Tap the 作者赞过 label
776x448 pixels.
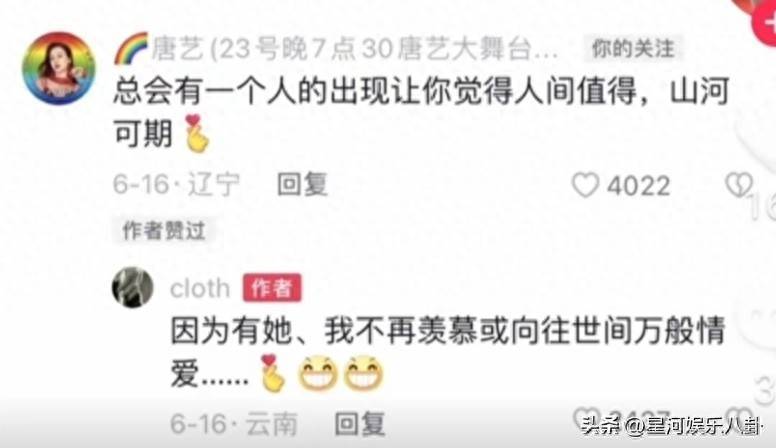pyautogui.click(x=164, y=231)
